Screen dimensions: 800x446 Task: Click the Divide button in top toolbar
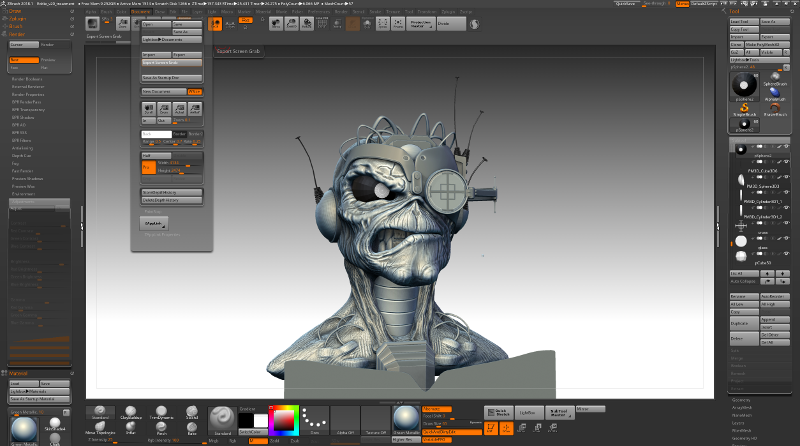(451, 23)
